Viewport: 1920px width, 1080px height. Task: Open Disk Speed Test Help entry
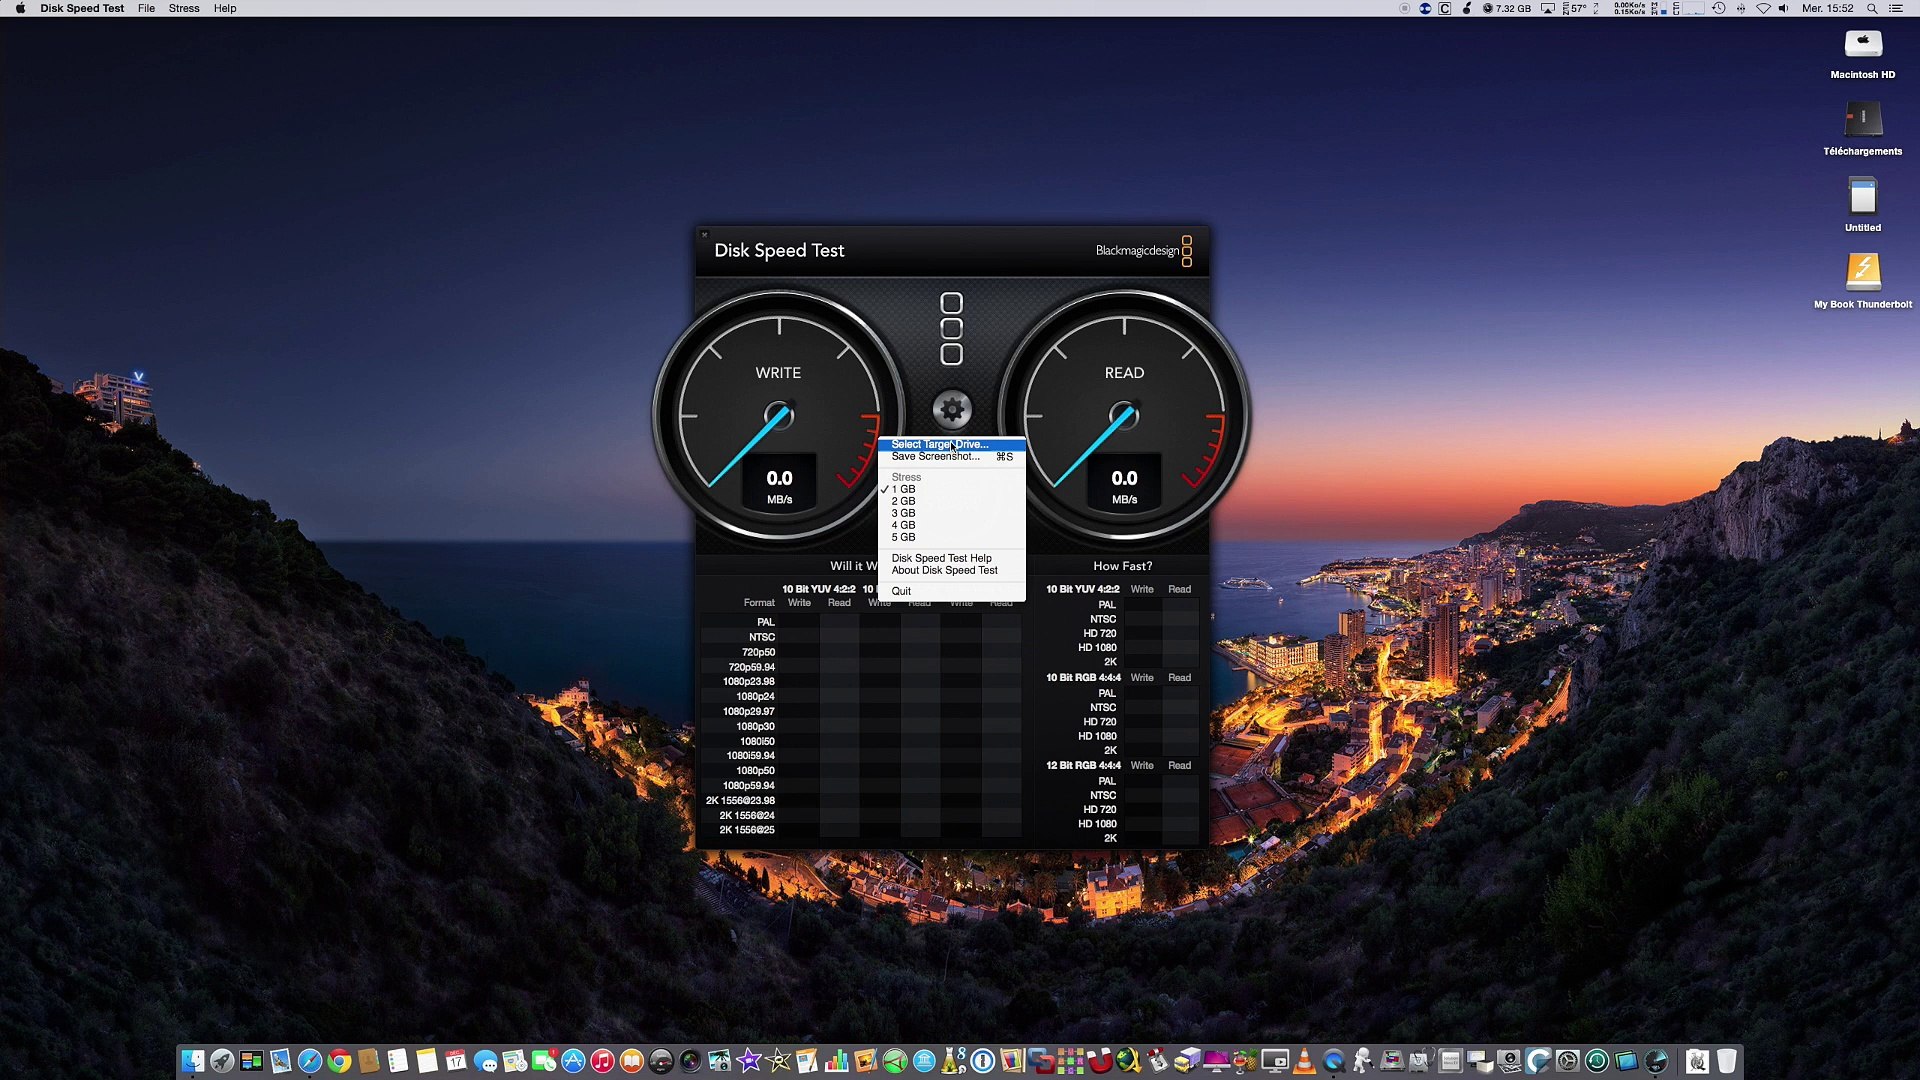pyautogui.click(x=941, y=558)
